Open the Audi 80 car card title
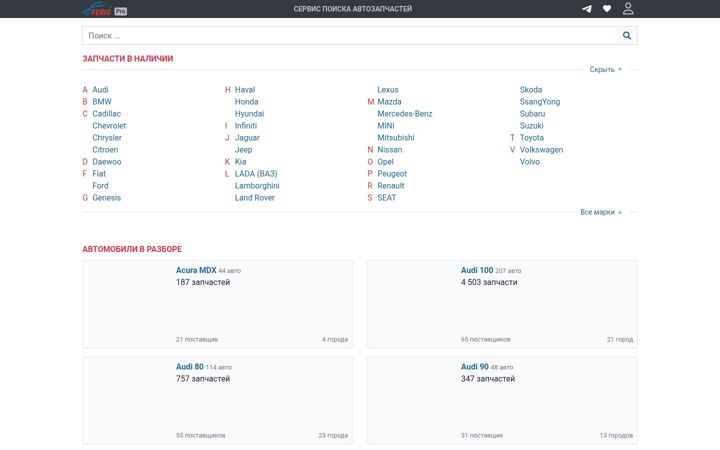The height and width of the screenshot is (450, 720). (x=190, y=366)
